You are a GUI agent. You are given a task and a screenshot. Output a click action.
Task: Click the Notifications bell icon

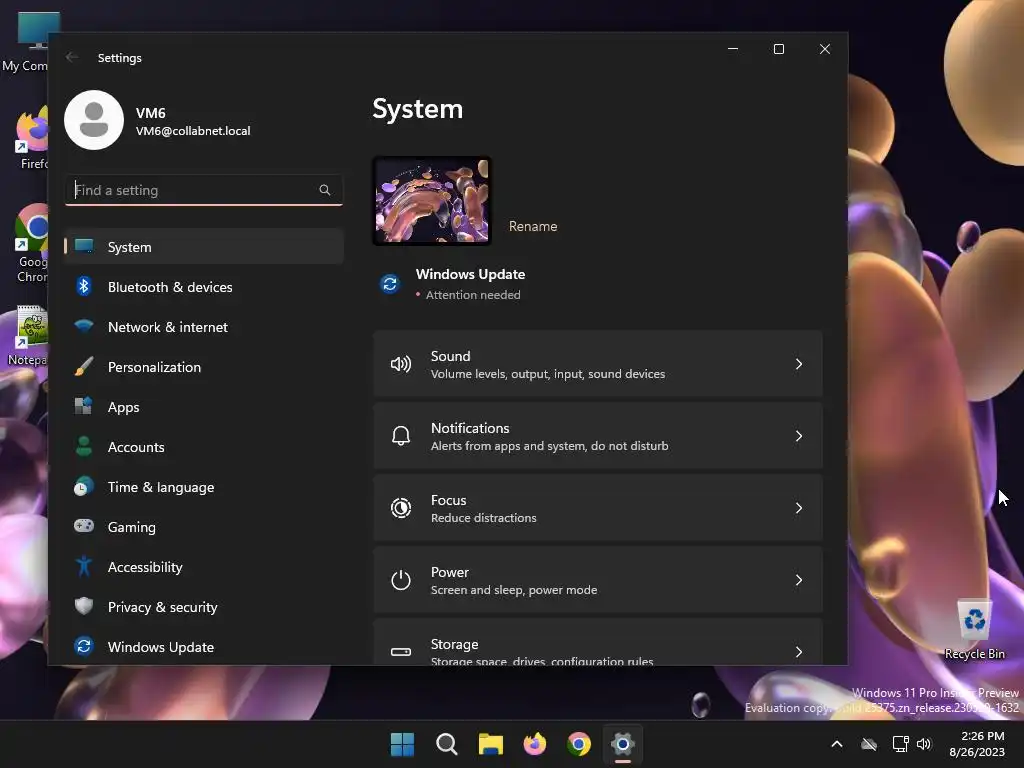pos(400,436)
